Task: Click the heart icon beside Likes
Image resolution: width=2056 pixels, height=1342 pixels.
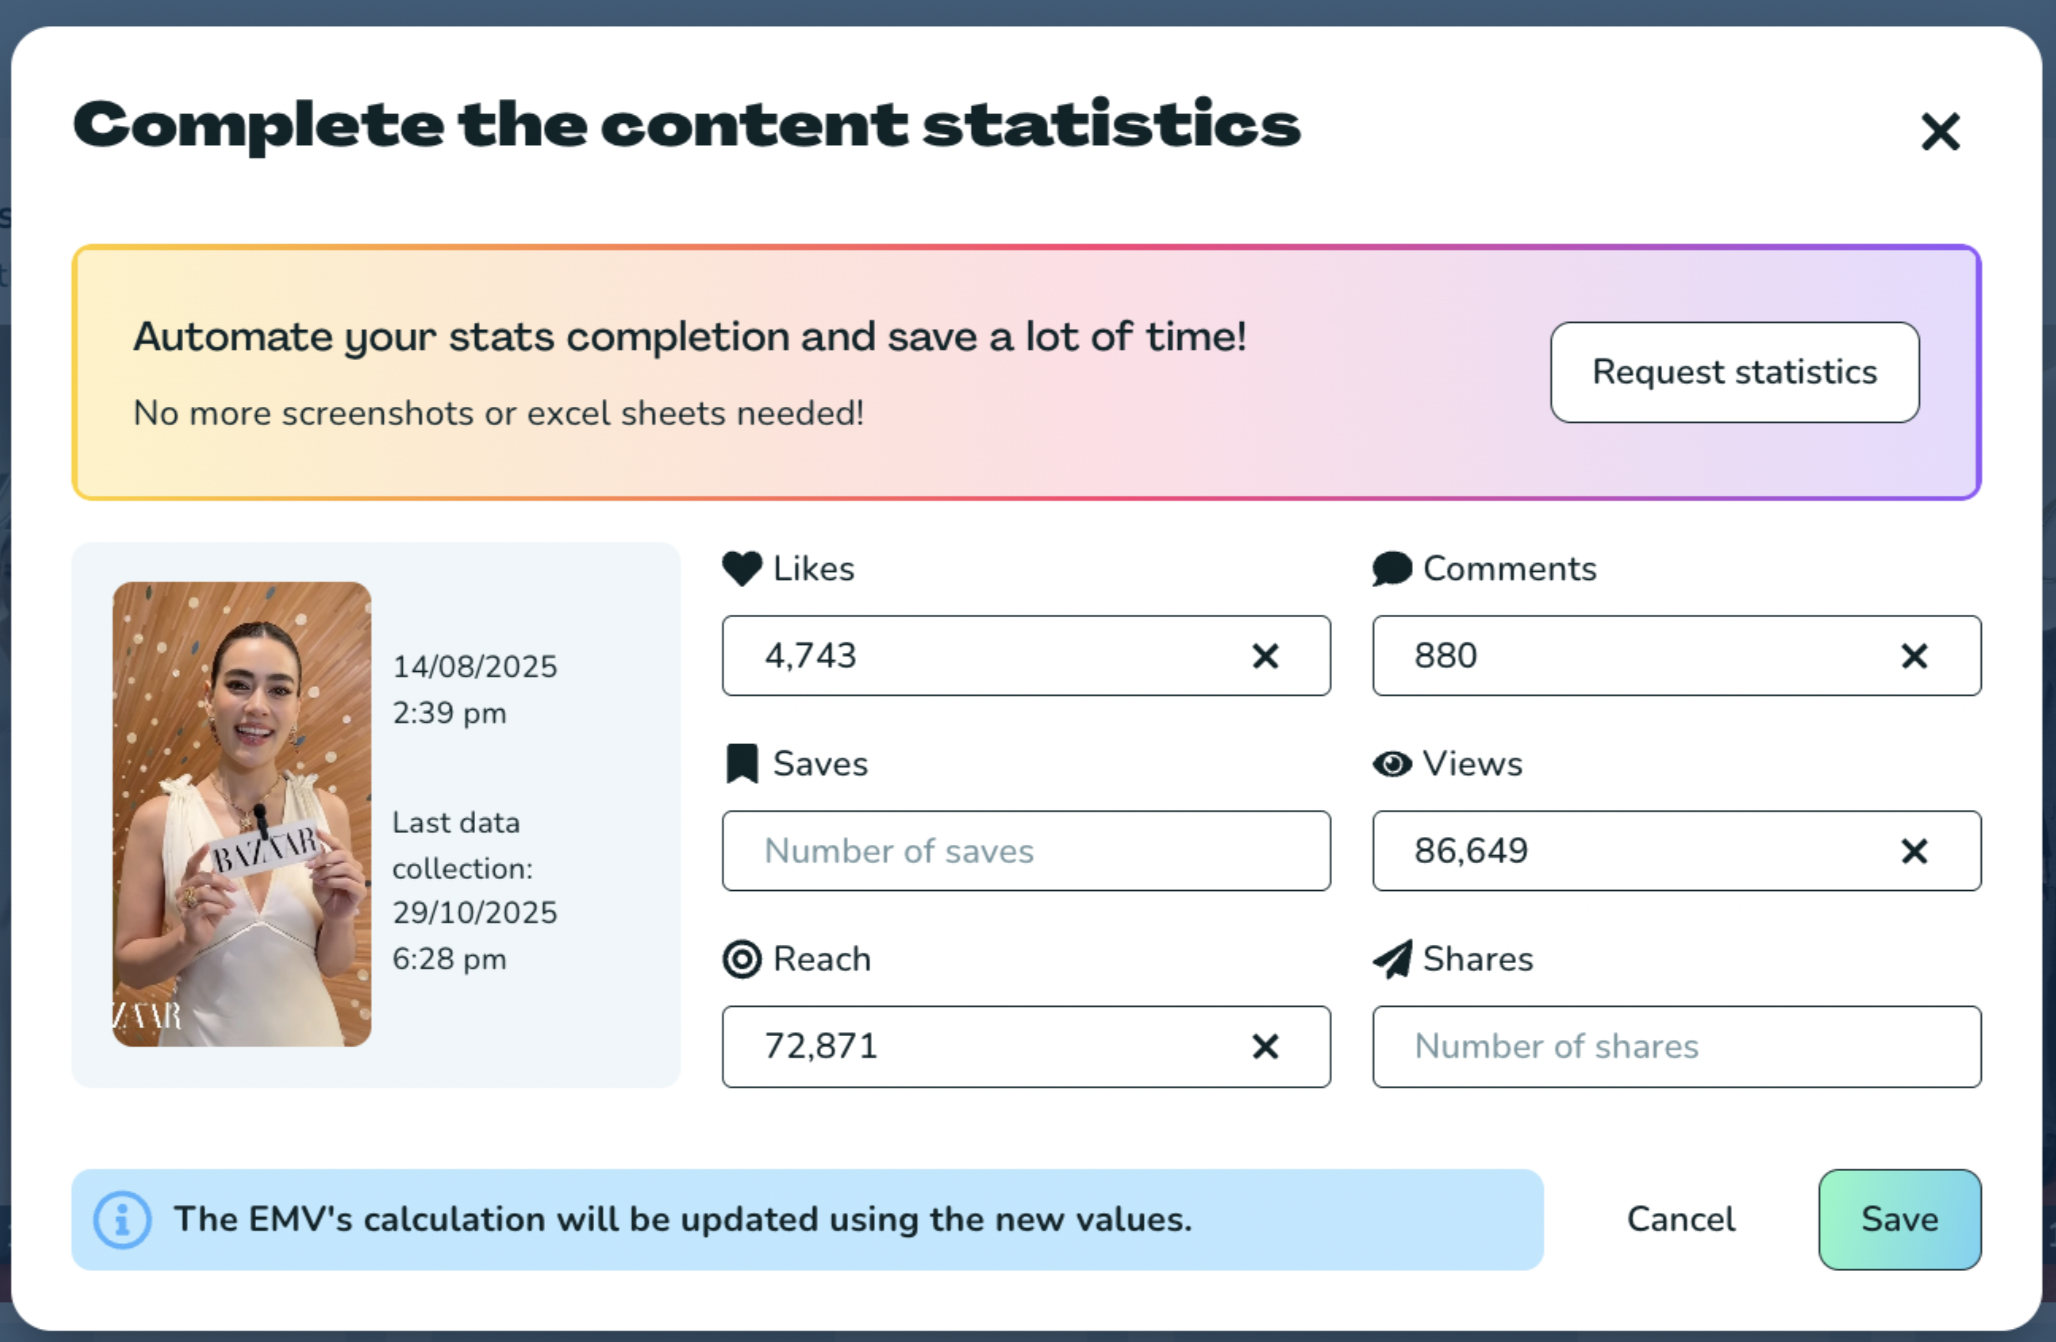Action: click(742, 569)
